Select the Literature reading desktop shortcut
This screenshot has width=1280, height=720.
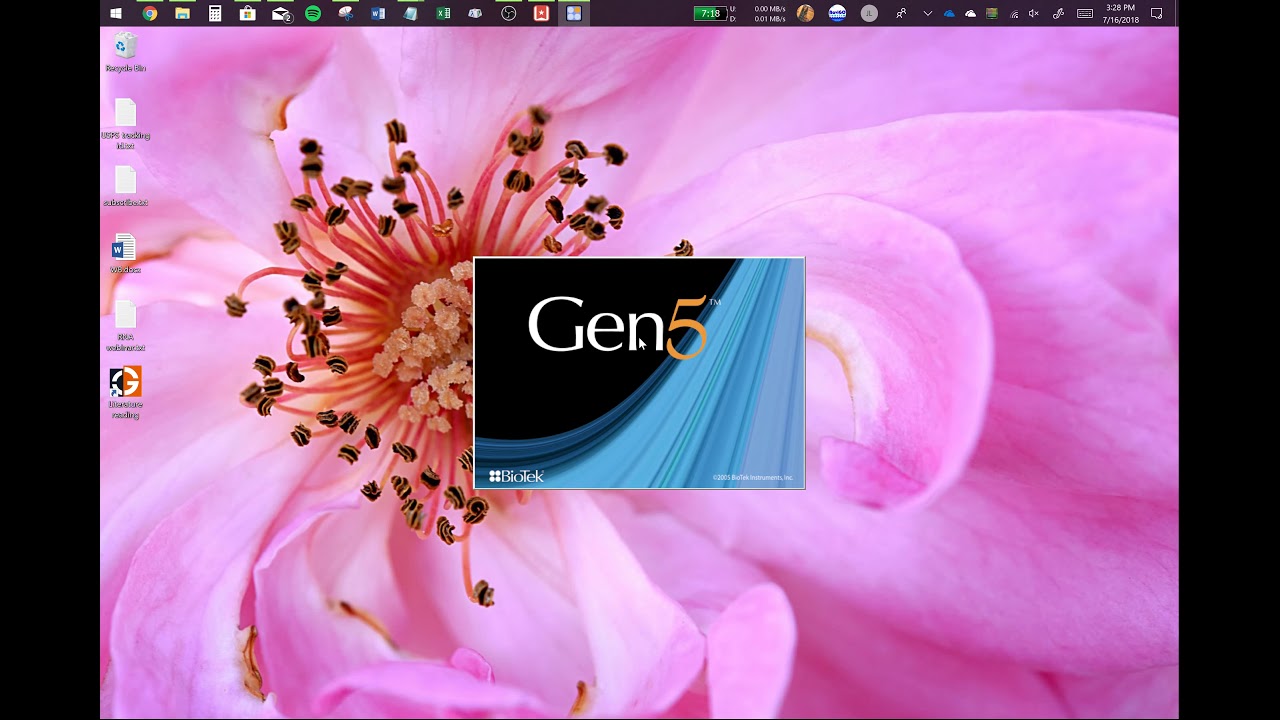coord(125,393)
